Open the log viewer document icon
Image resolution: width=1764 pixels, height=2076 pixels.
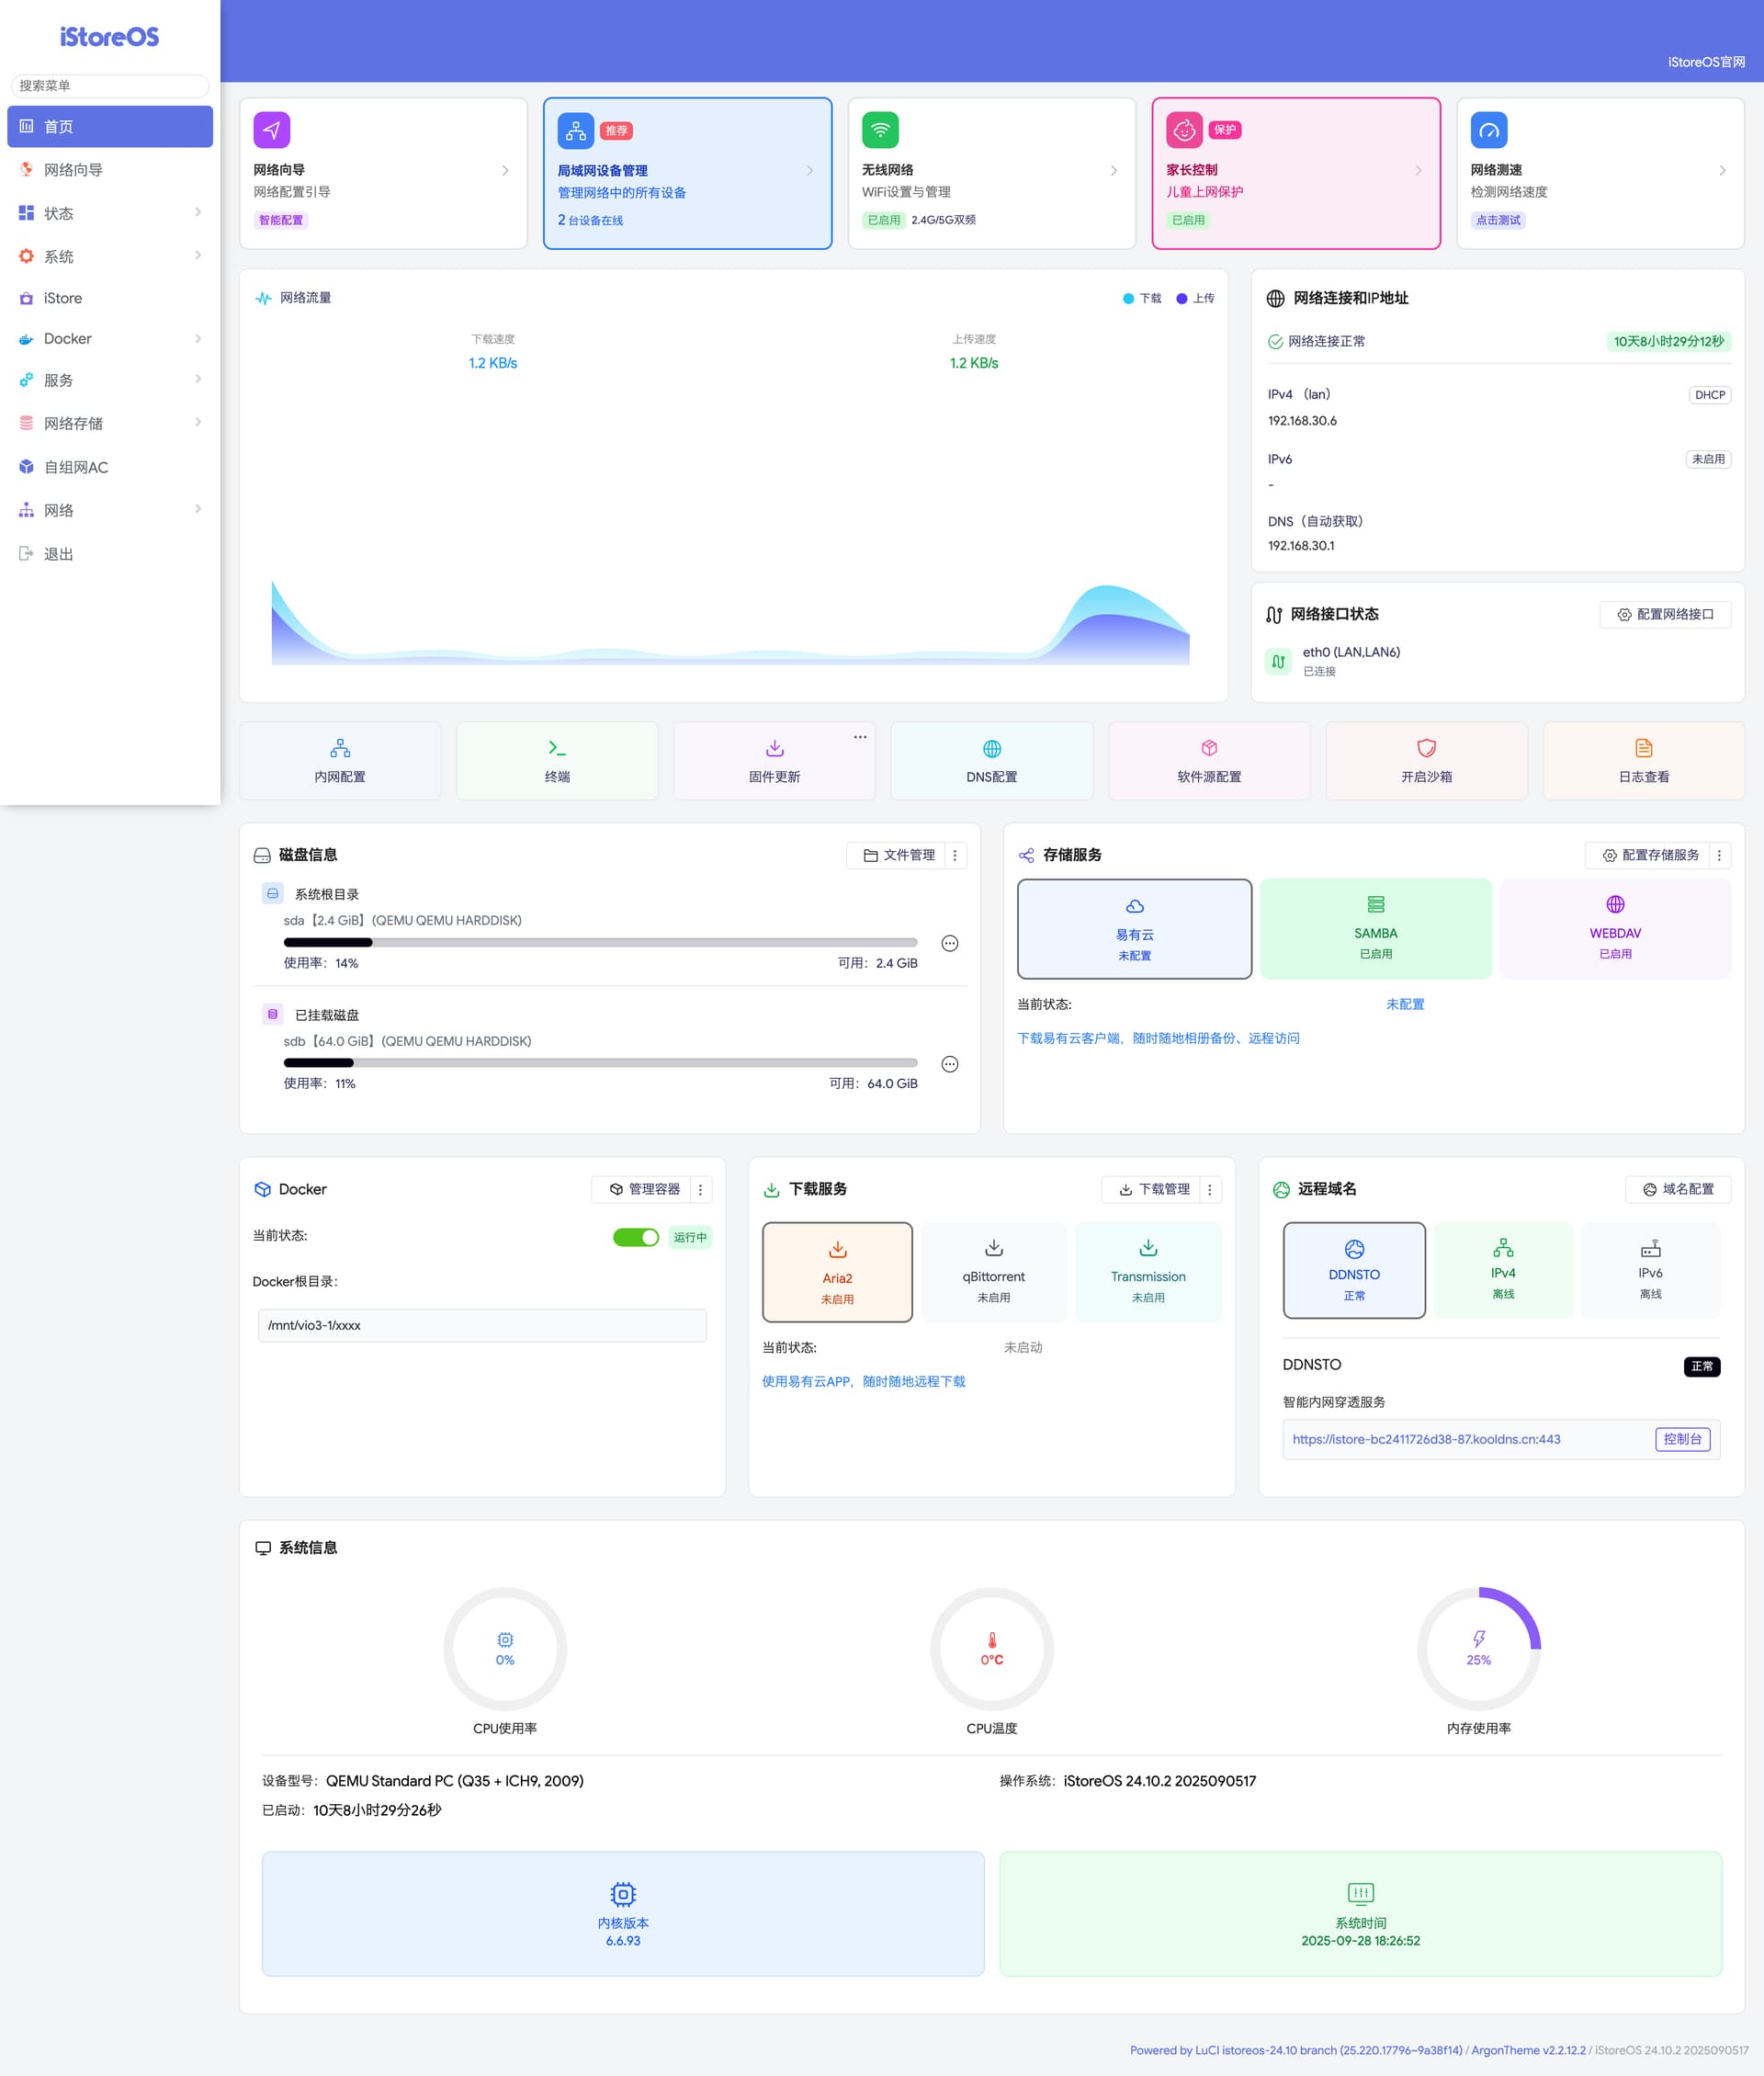(x=1643, y=748)
